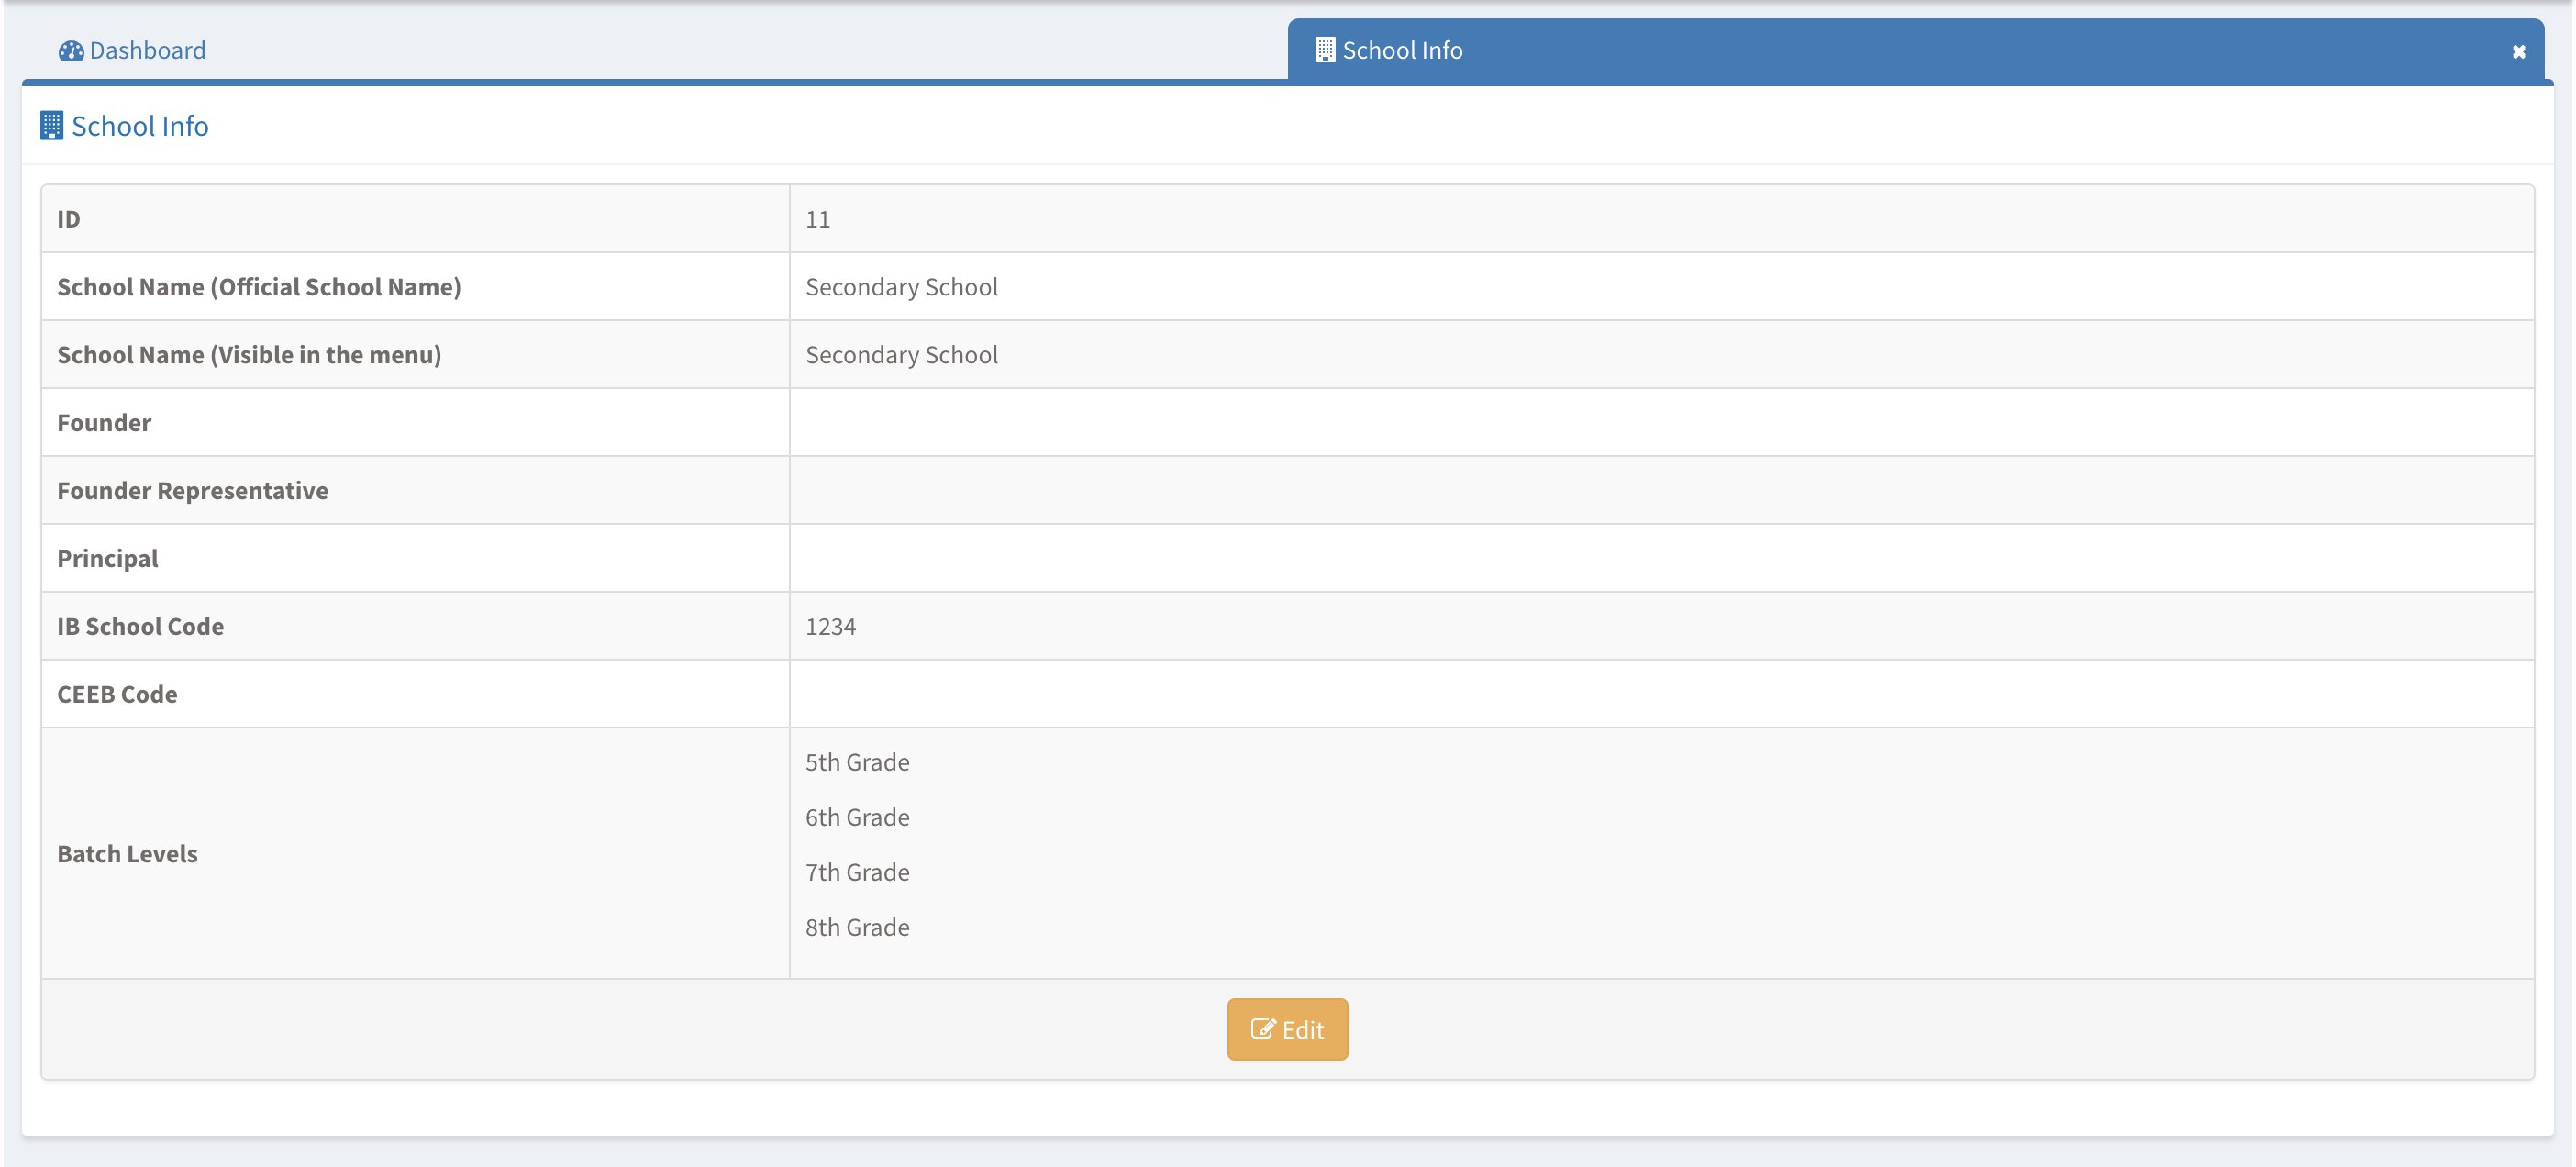Click the ID value 11

pos(817,219)
